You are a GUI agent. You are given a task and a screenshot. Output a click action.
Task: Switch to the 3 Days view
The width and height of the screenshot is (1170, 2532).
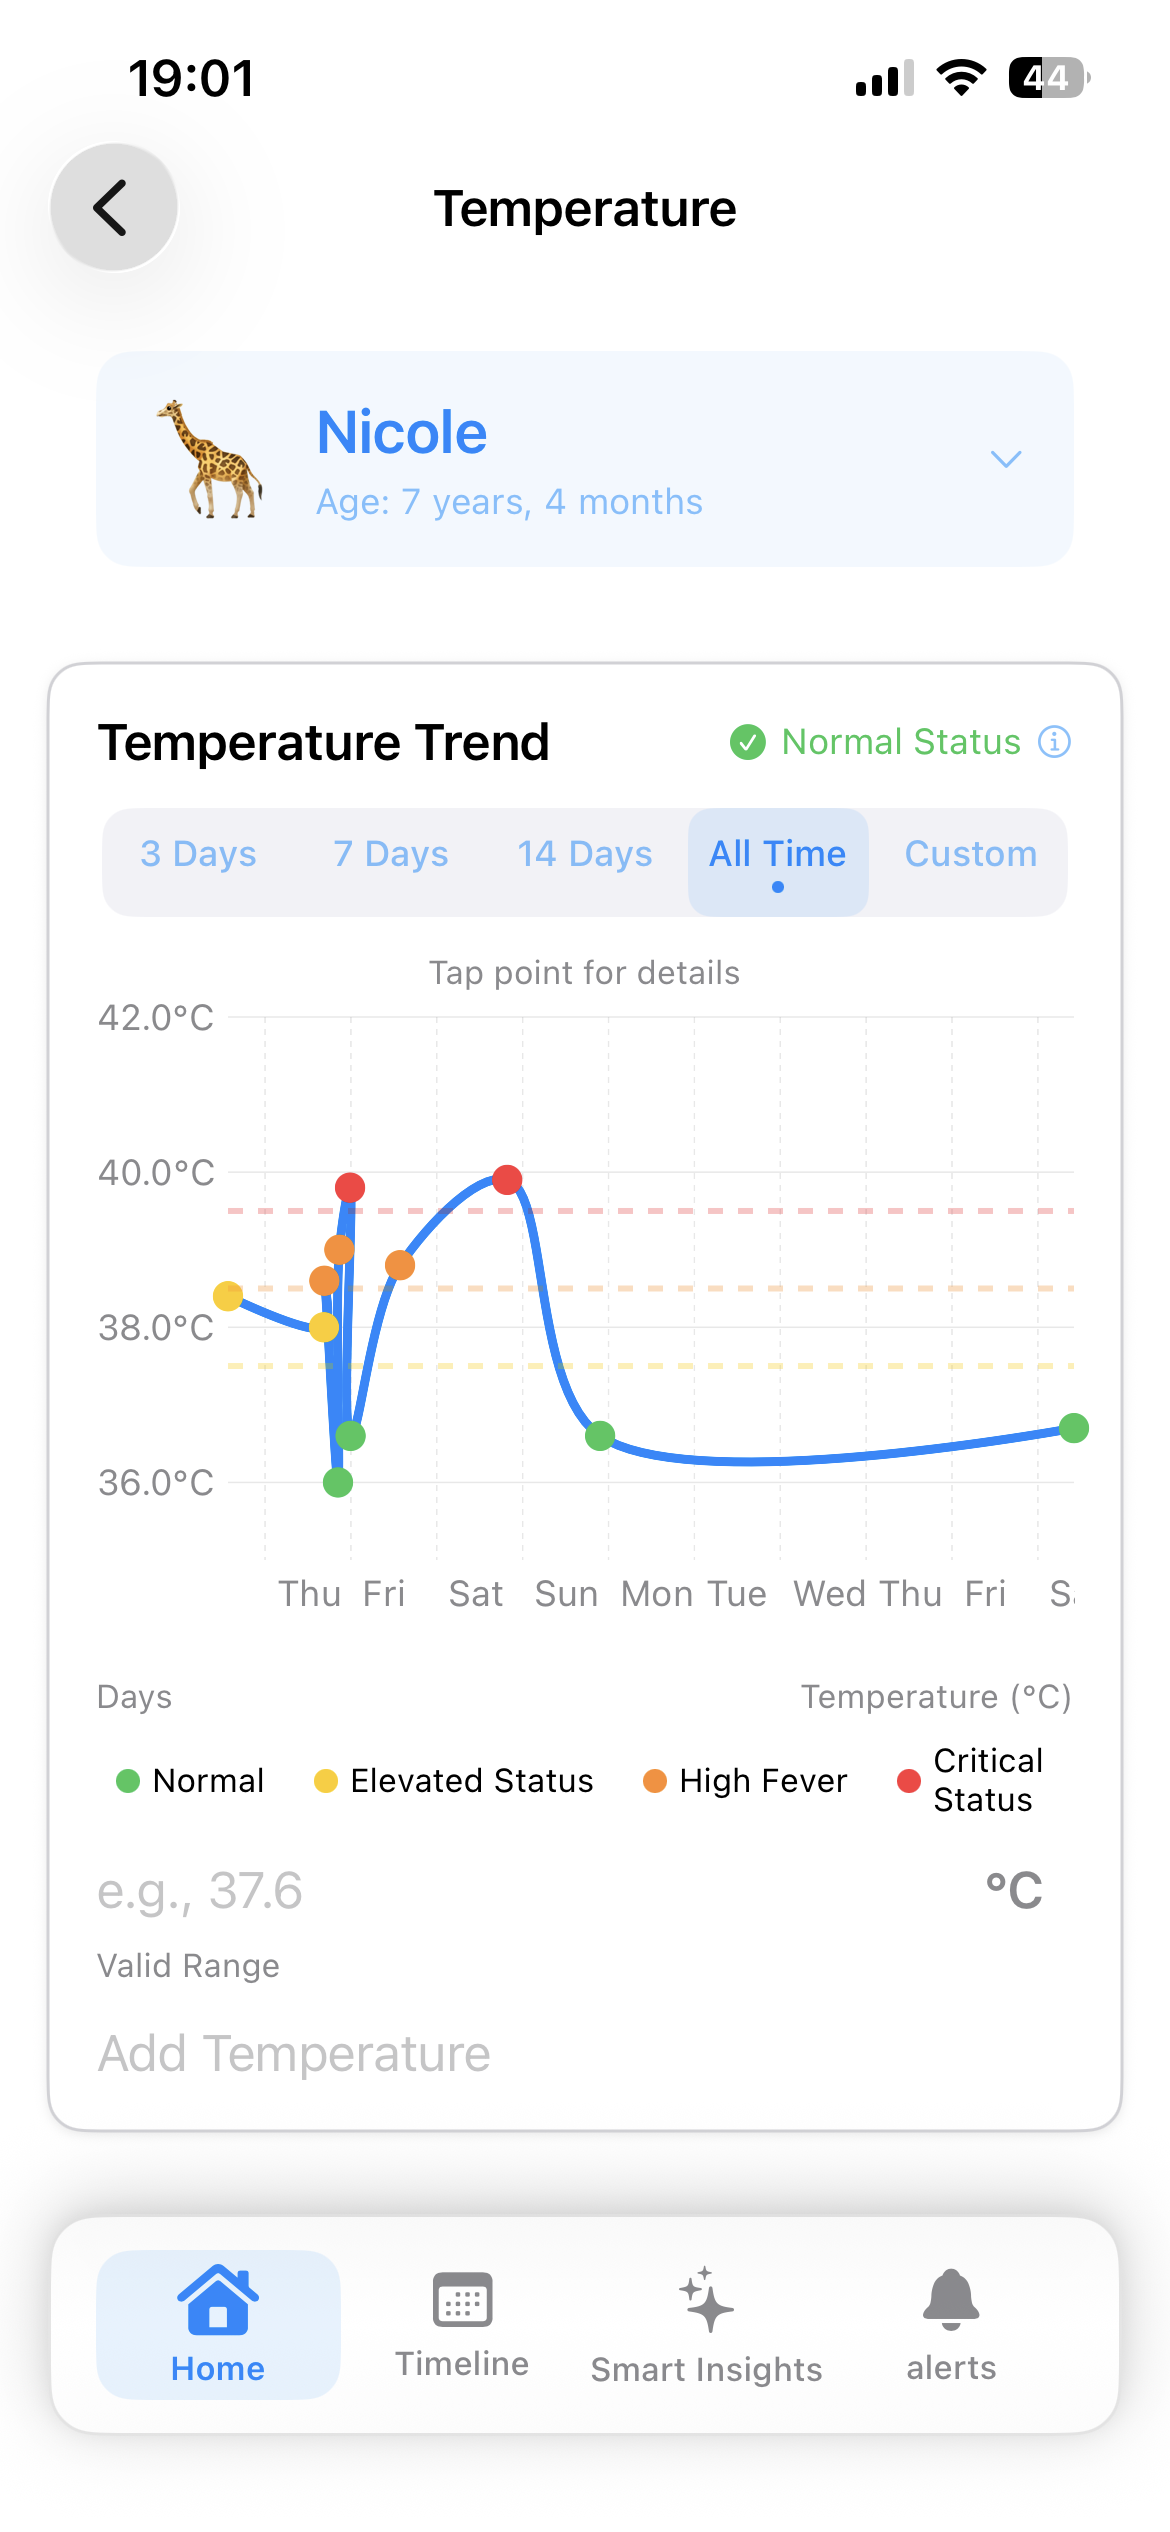(x=199, y=855)
